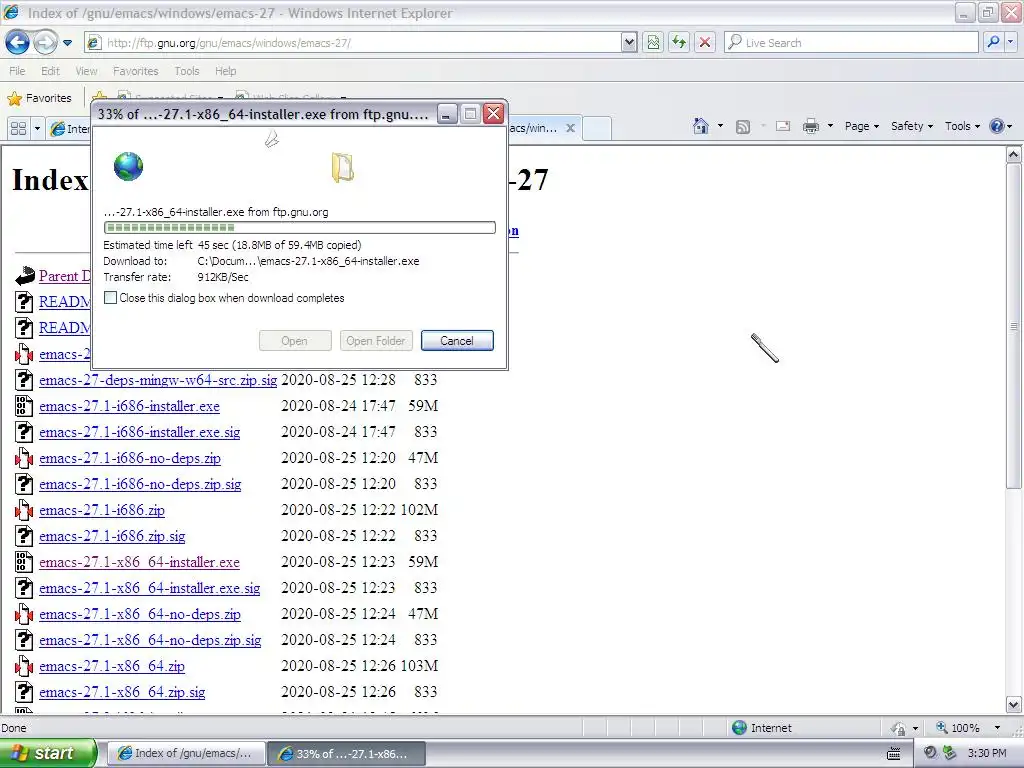Open the Help menu
The width and height of the screenshot is (1024, 768).
point(225,71)
